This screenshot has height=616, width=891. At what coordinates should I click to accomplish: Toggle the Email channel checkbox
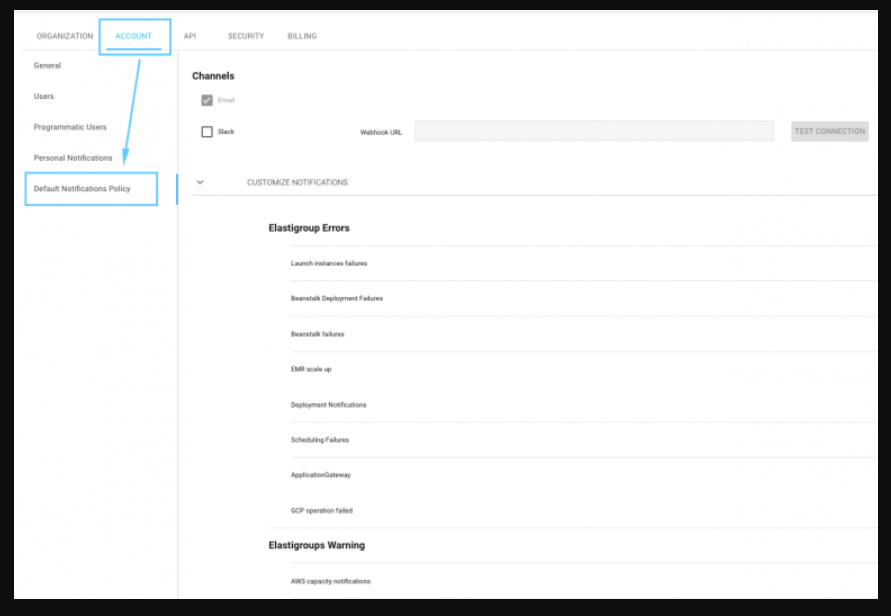[x=207, y=101]
